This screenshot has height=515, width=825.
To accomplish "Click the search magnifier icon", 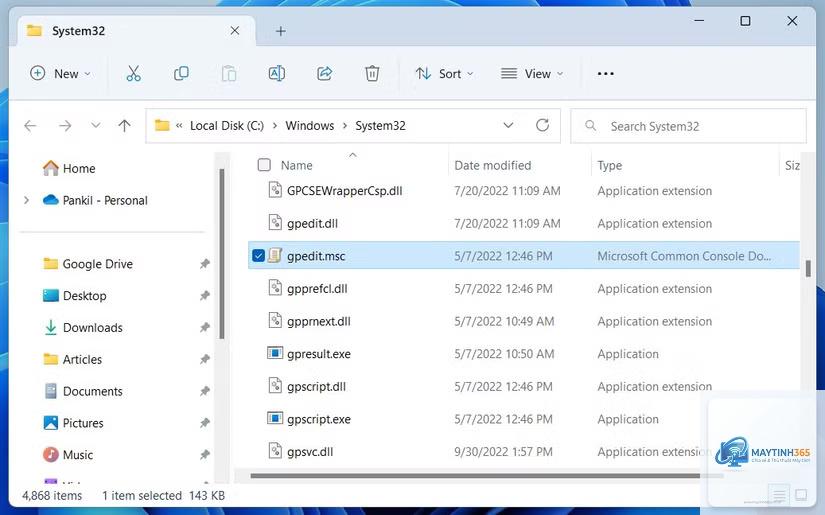I will (x=591, y=126).
